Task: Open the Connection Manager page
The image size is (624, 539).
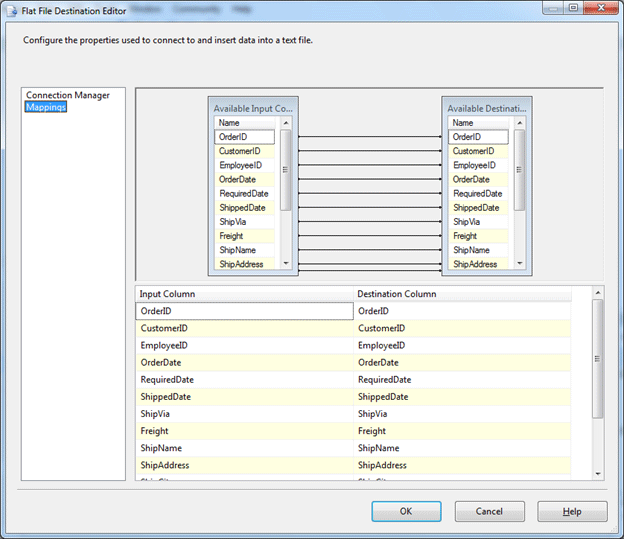Action: coord(68,95)
